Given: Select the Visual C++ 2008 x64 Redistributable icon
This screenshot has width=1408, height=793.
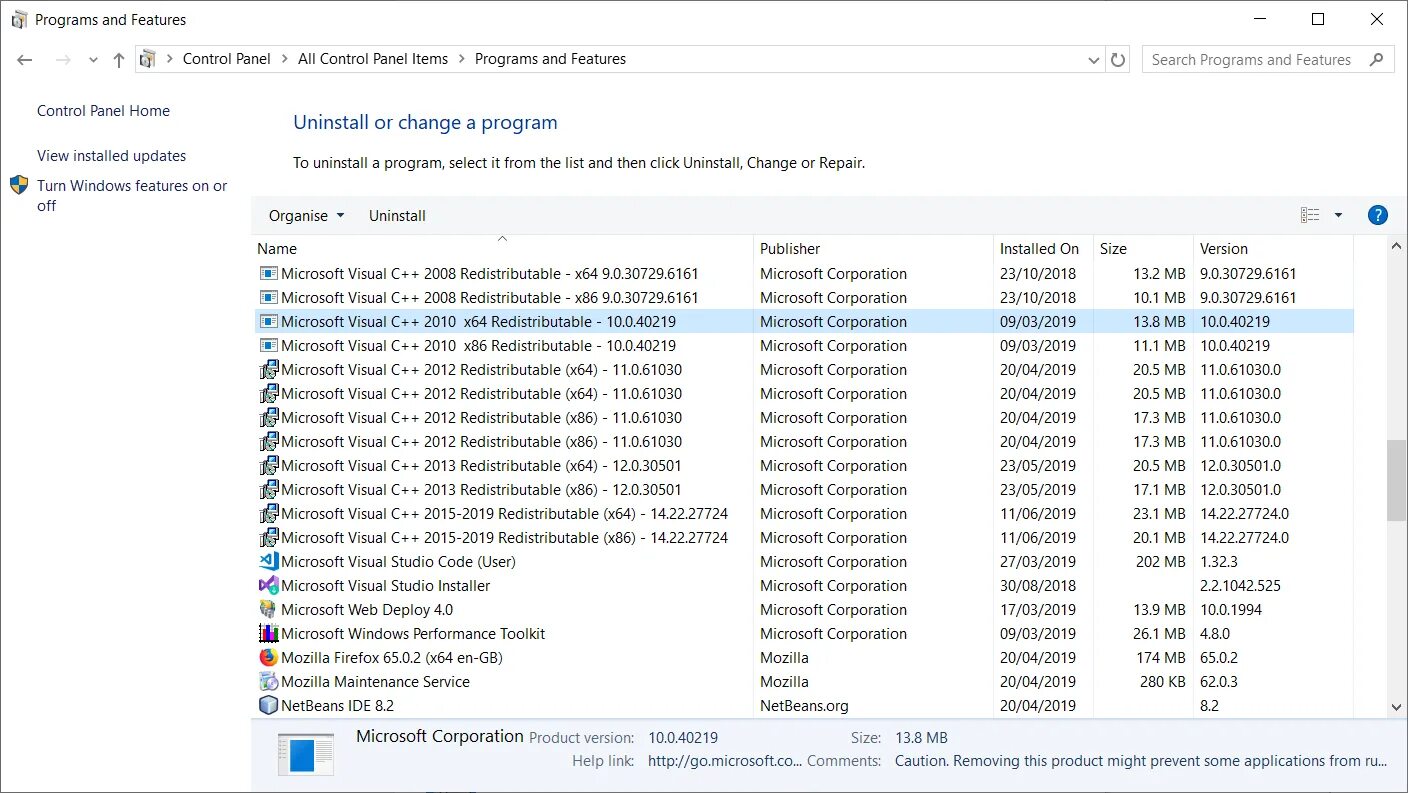Looking at the screenshot, I should 268,274.
